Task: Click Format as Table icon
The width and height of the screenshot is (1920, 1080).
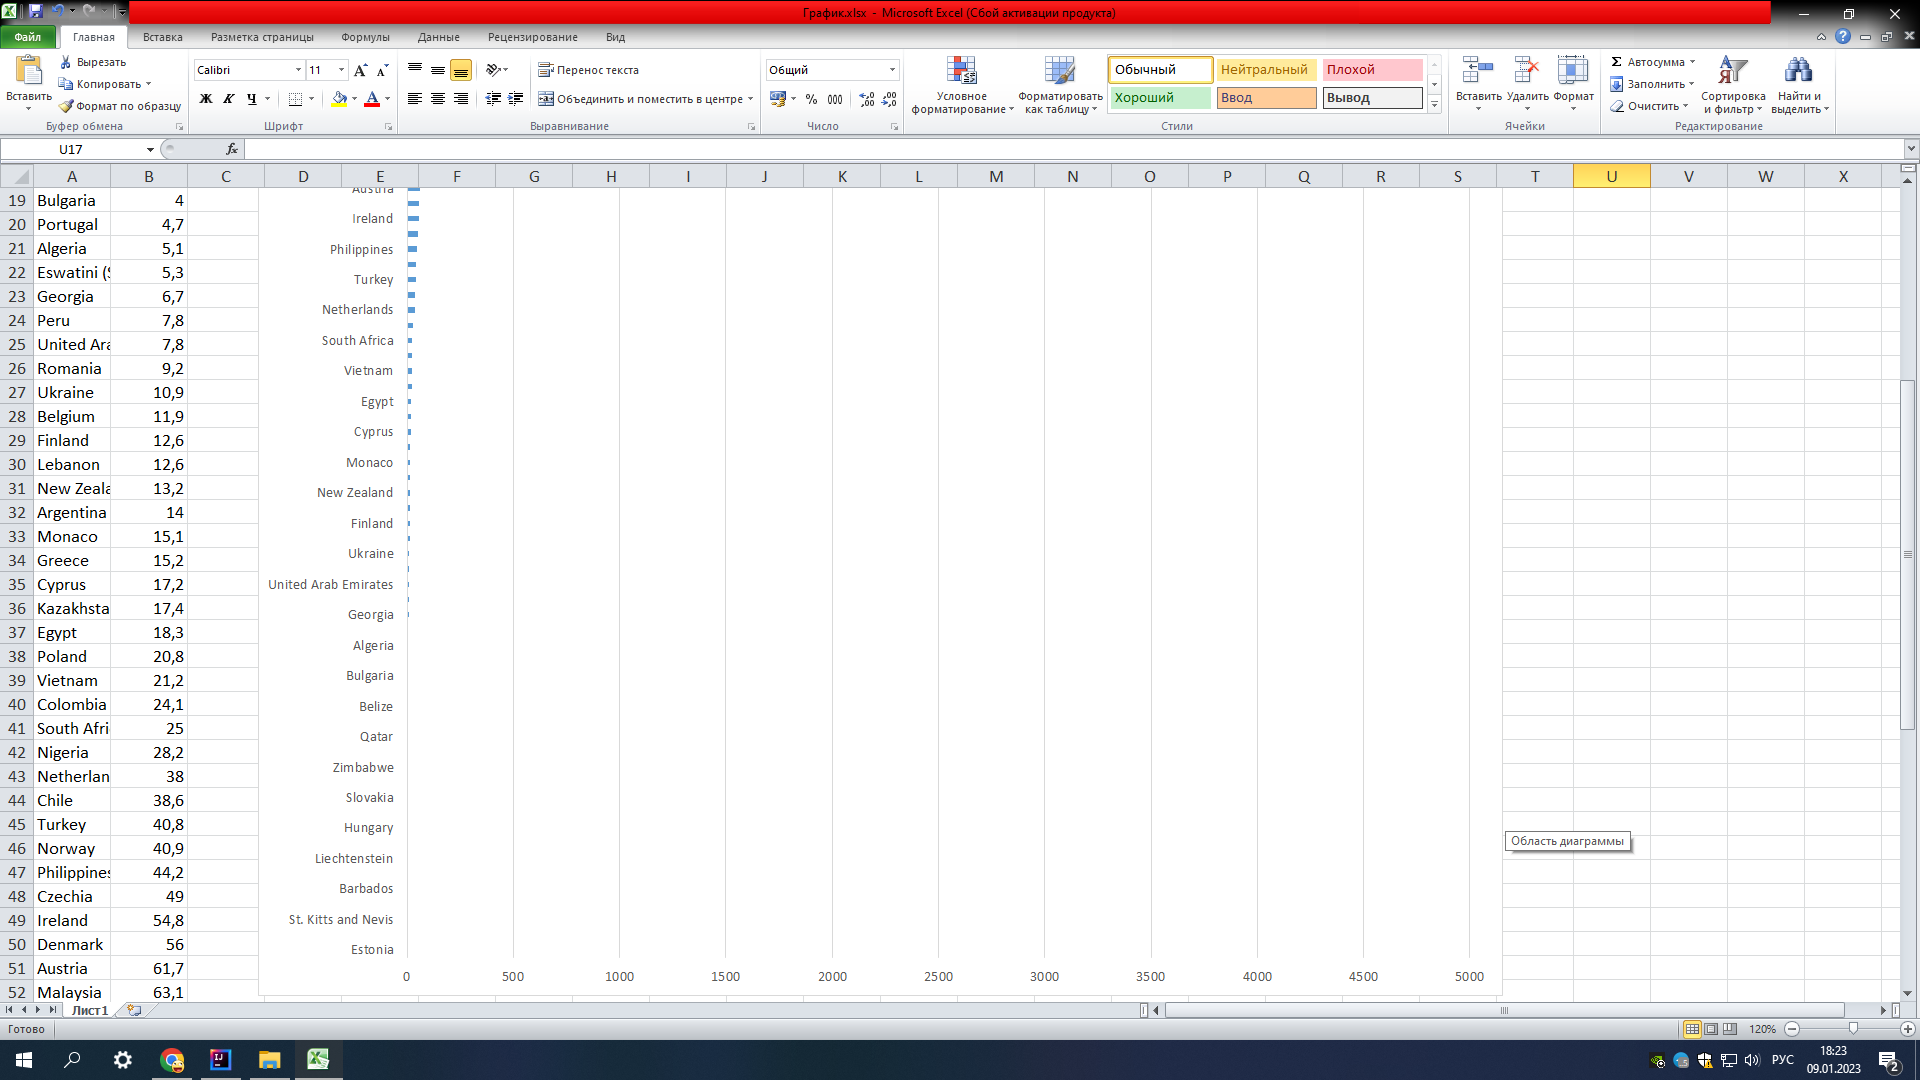Action: pyautogui.click(x=1059, y=71)
